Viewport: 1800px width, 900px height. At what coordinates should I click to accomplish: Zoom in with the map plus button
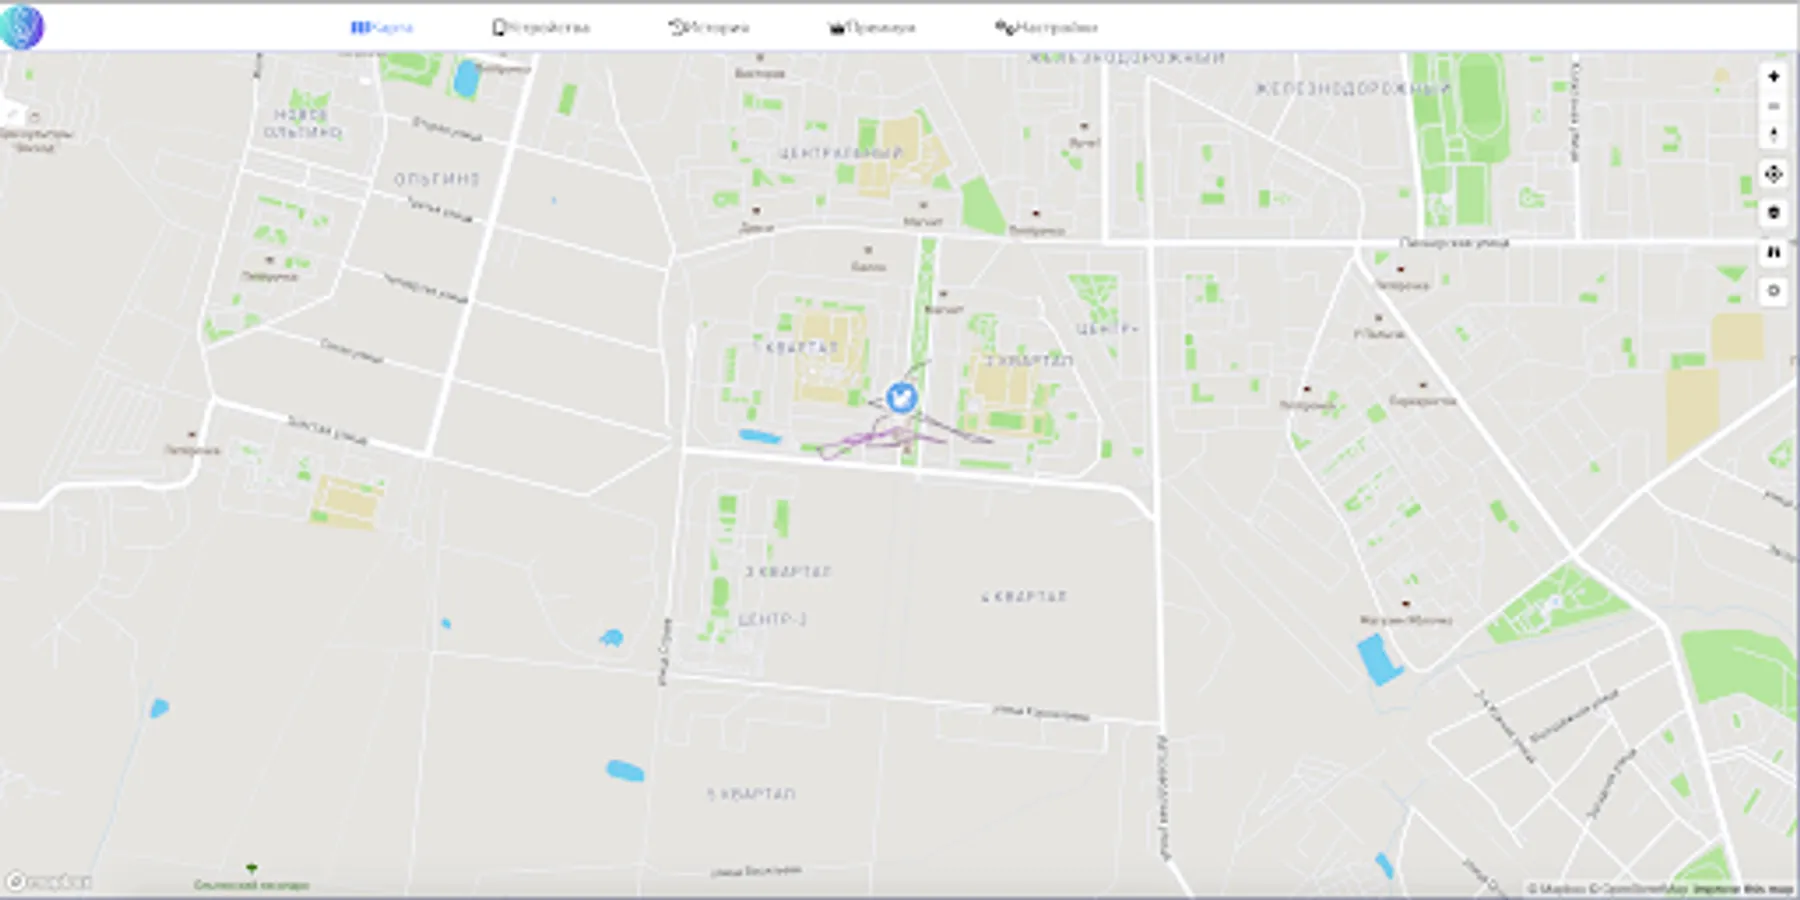1773,77
